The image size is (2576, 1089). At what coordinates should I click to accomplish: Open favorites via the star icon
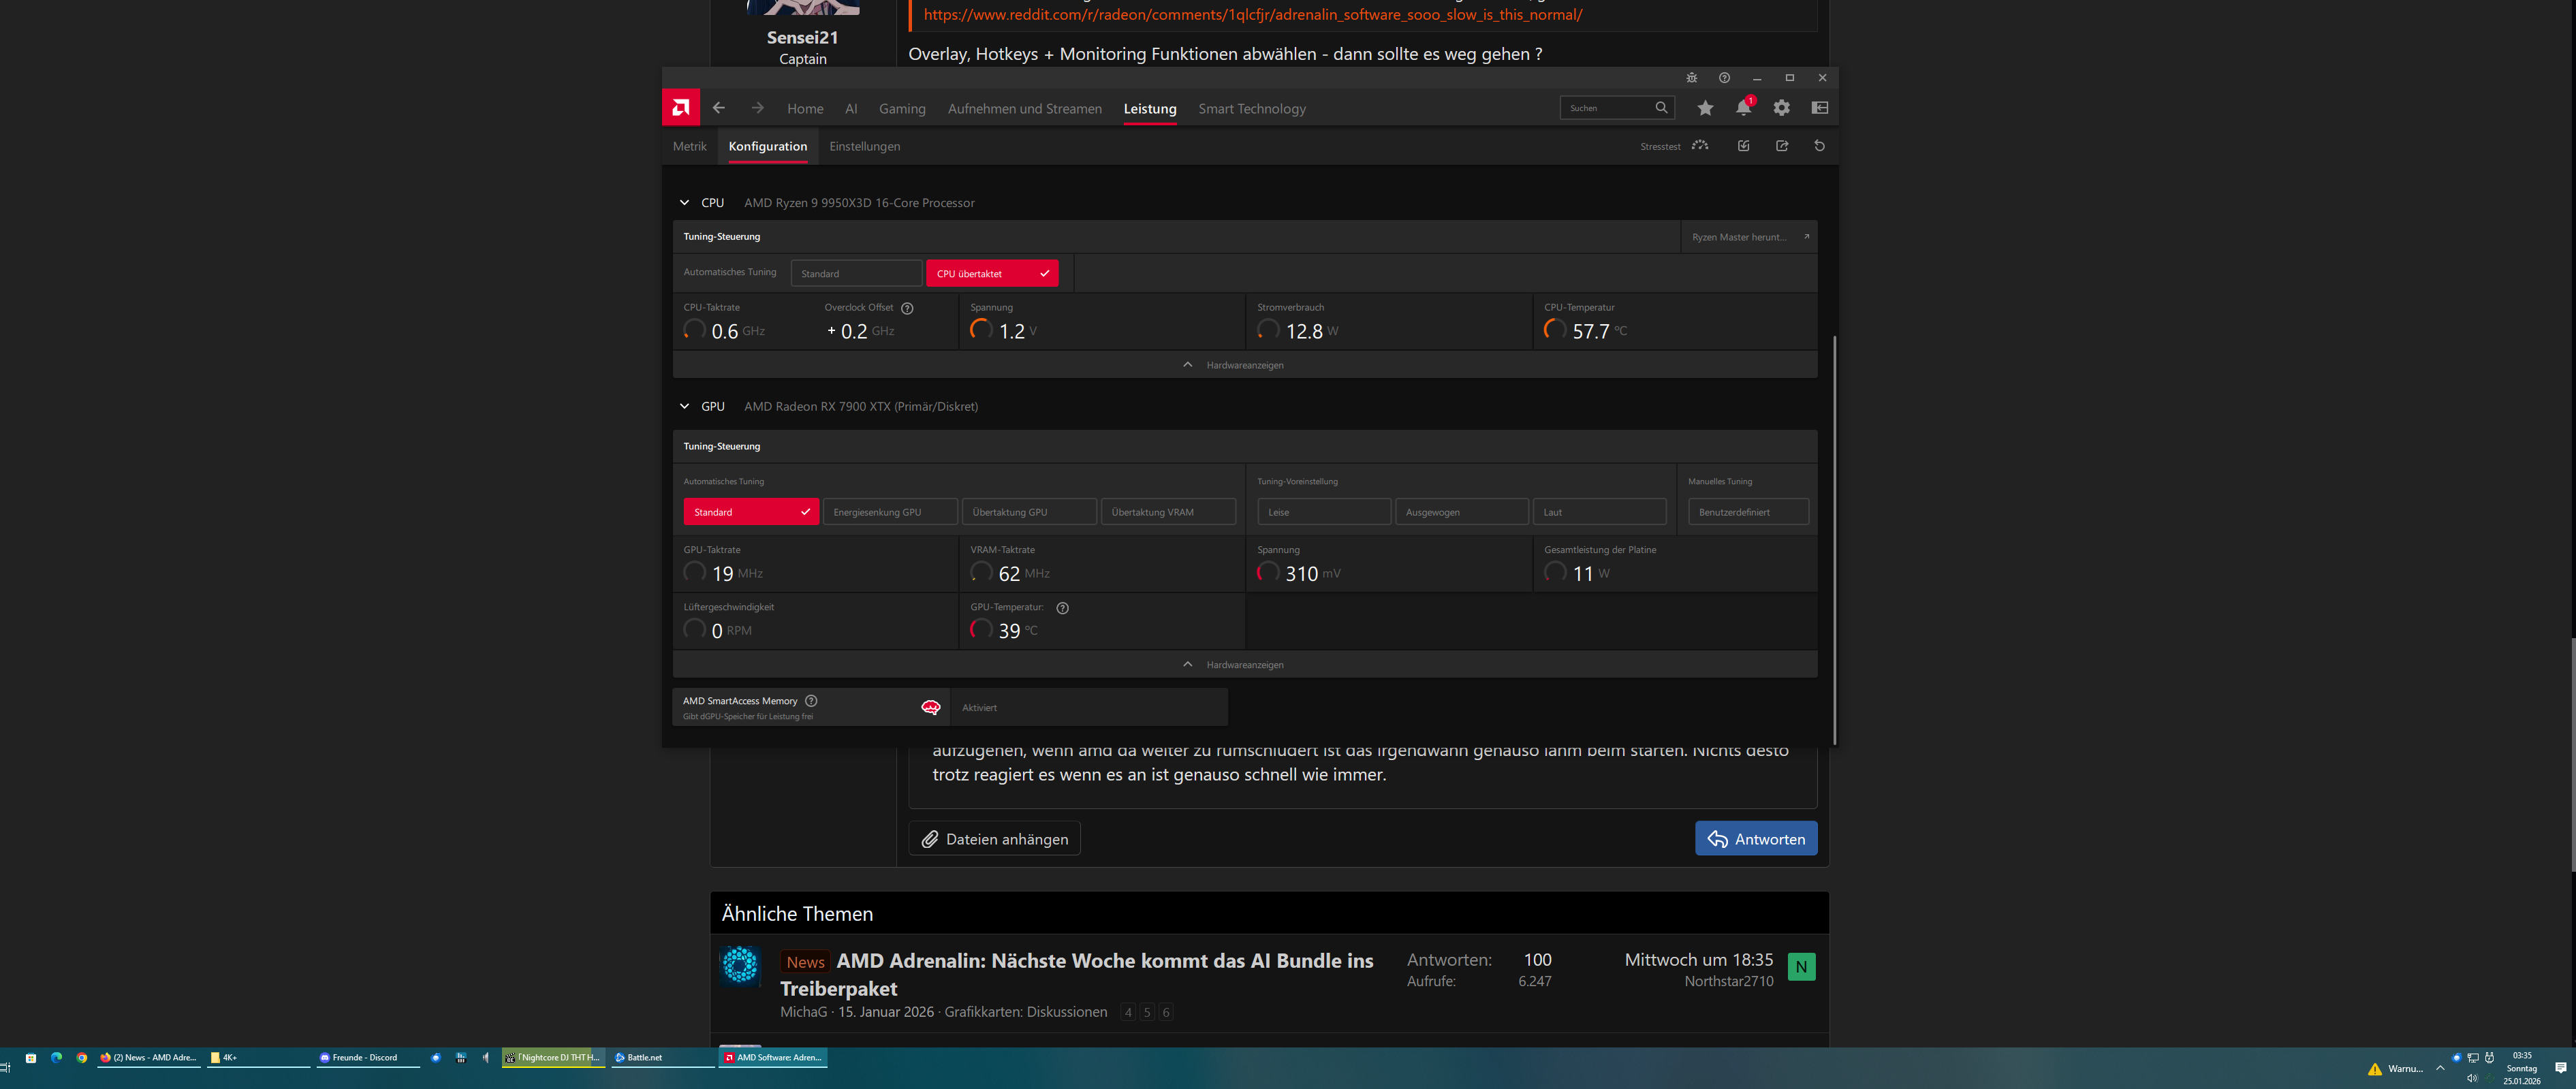(x=1705, y=108)
